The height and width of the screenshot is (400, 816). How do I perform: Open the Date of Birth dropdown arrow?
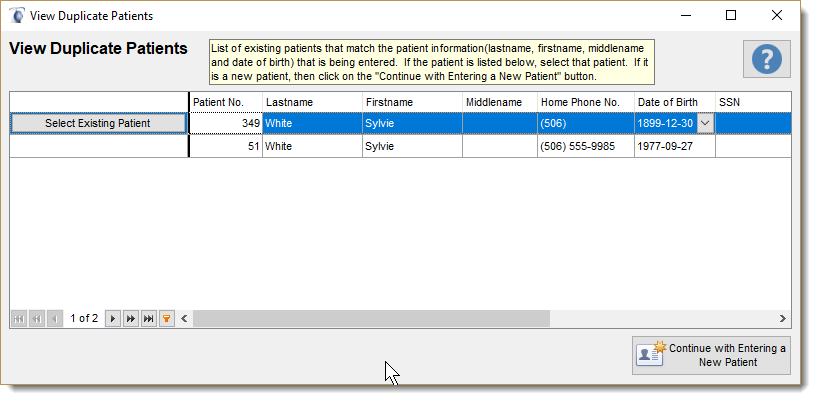coord(705,123)
